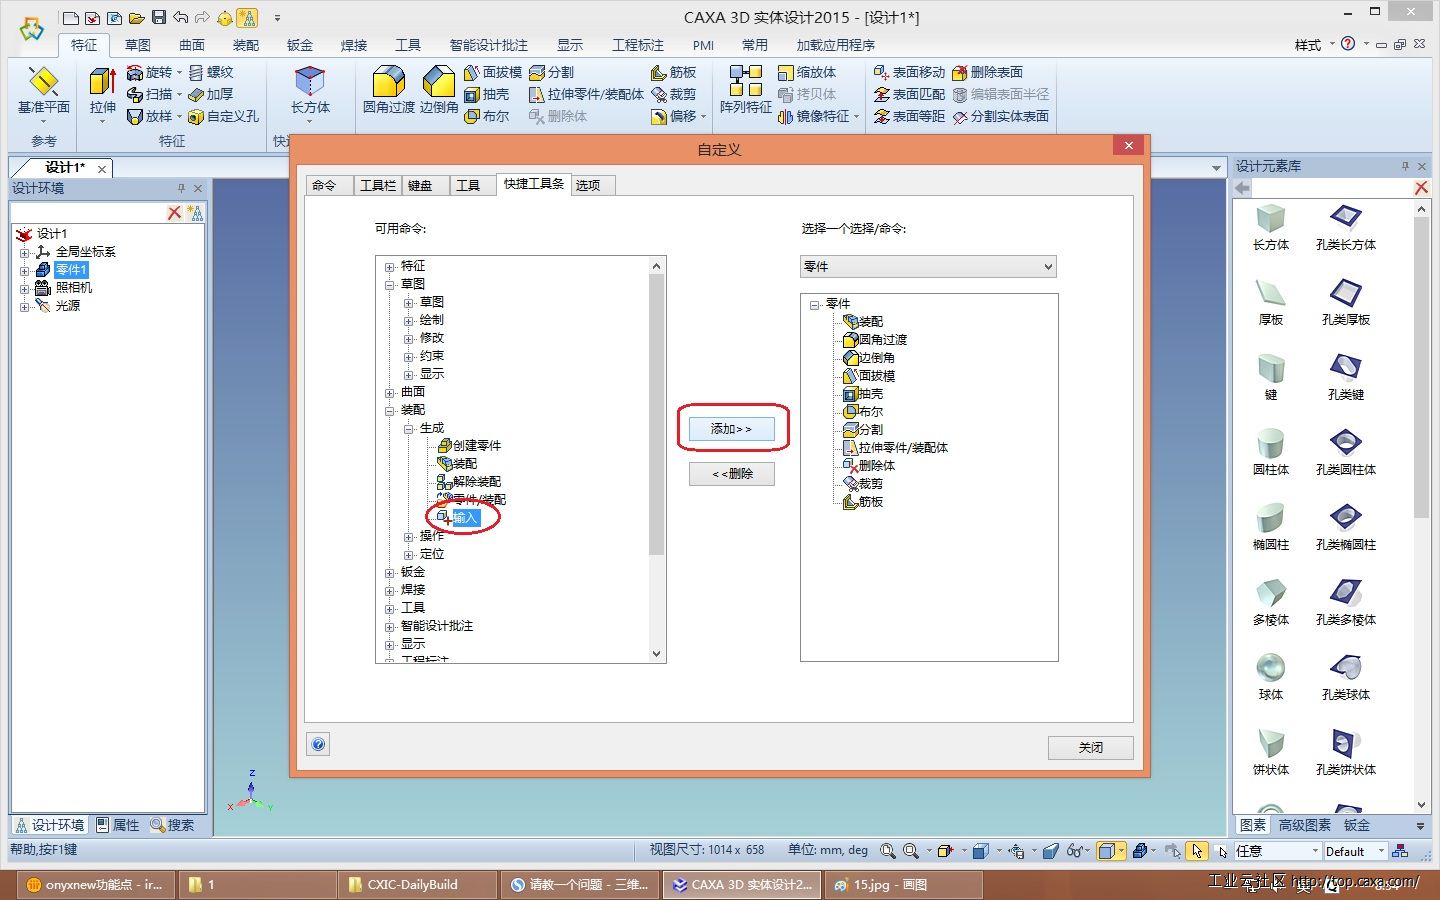Click the help icon in the 自定义 dialog
The height and width of the screenshot is (900, 1440).
tap(318, 744)
